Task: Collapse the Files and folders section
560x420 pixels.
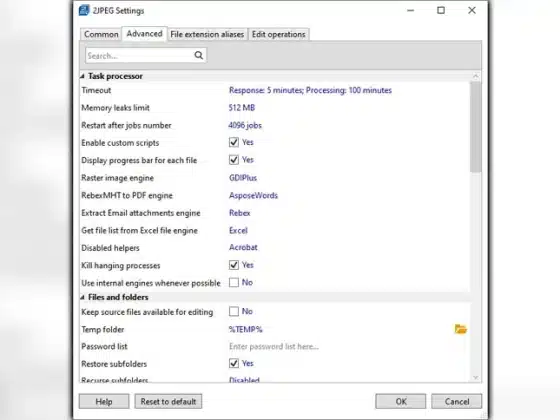Action: 82,297
